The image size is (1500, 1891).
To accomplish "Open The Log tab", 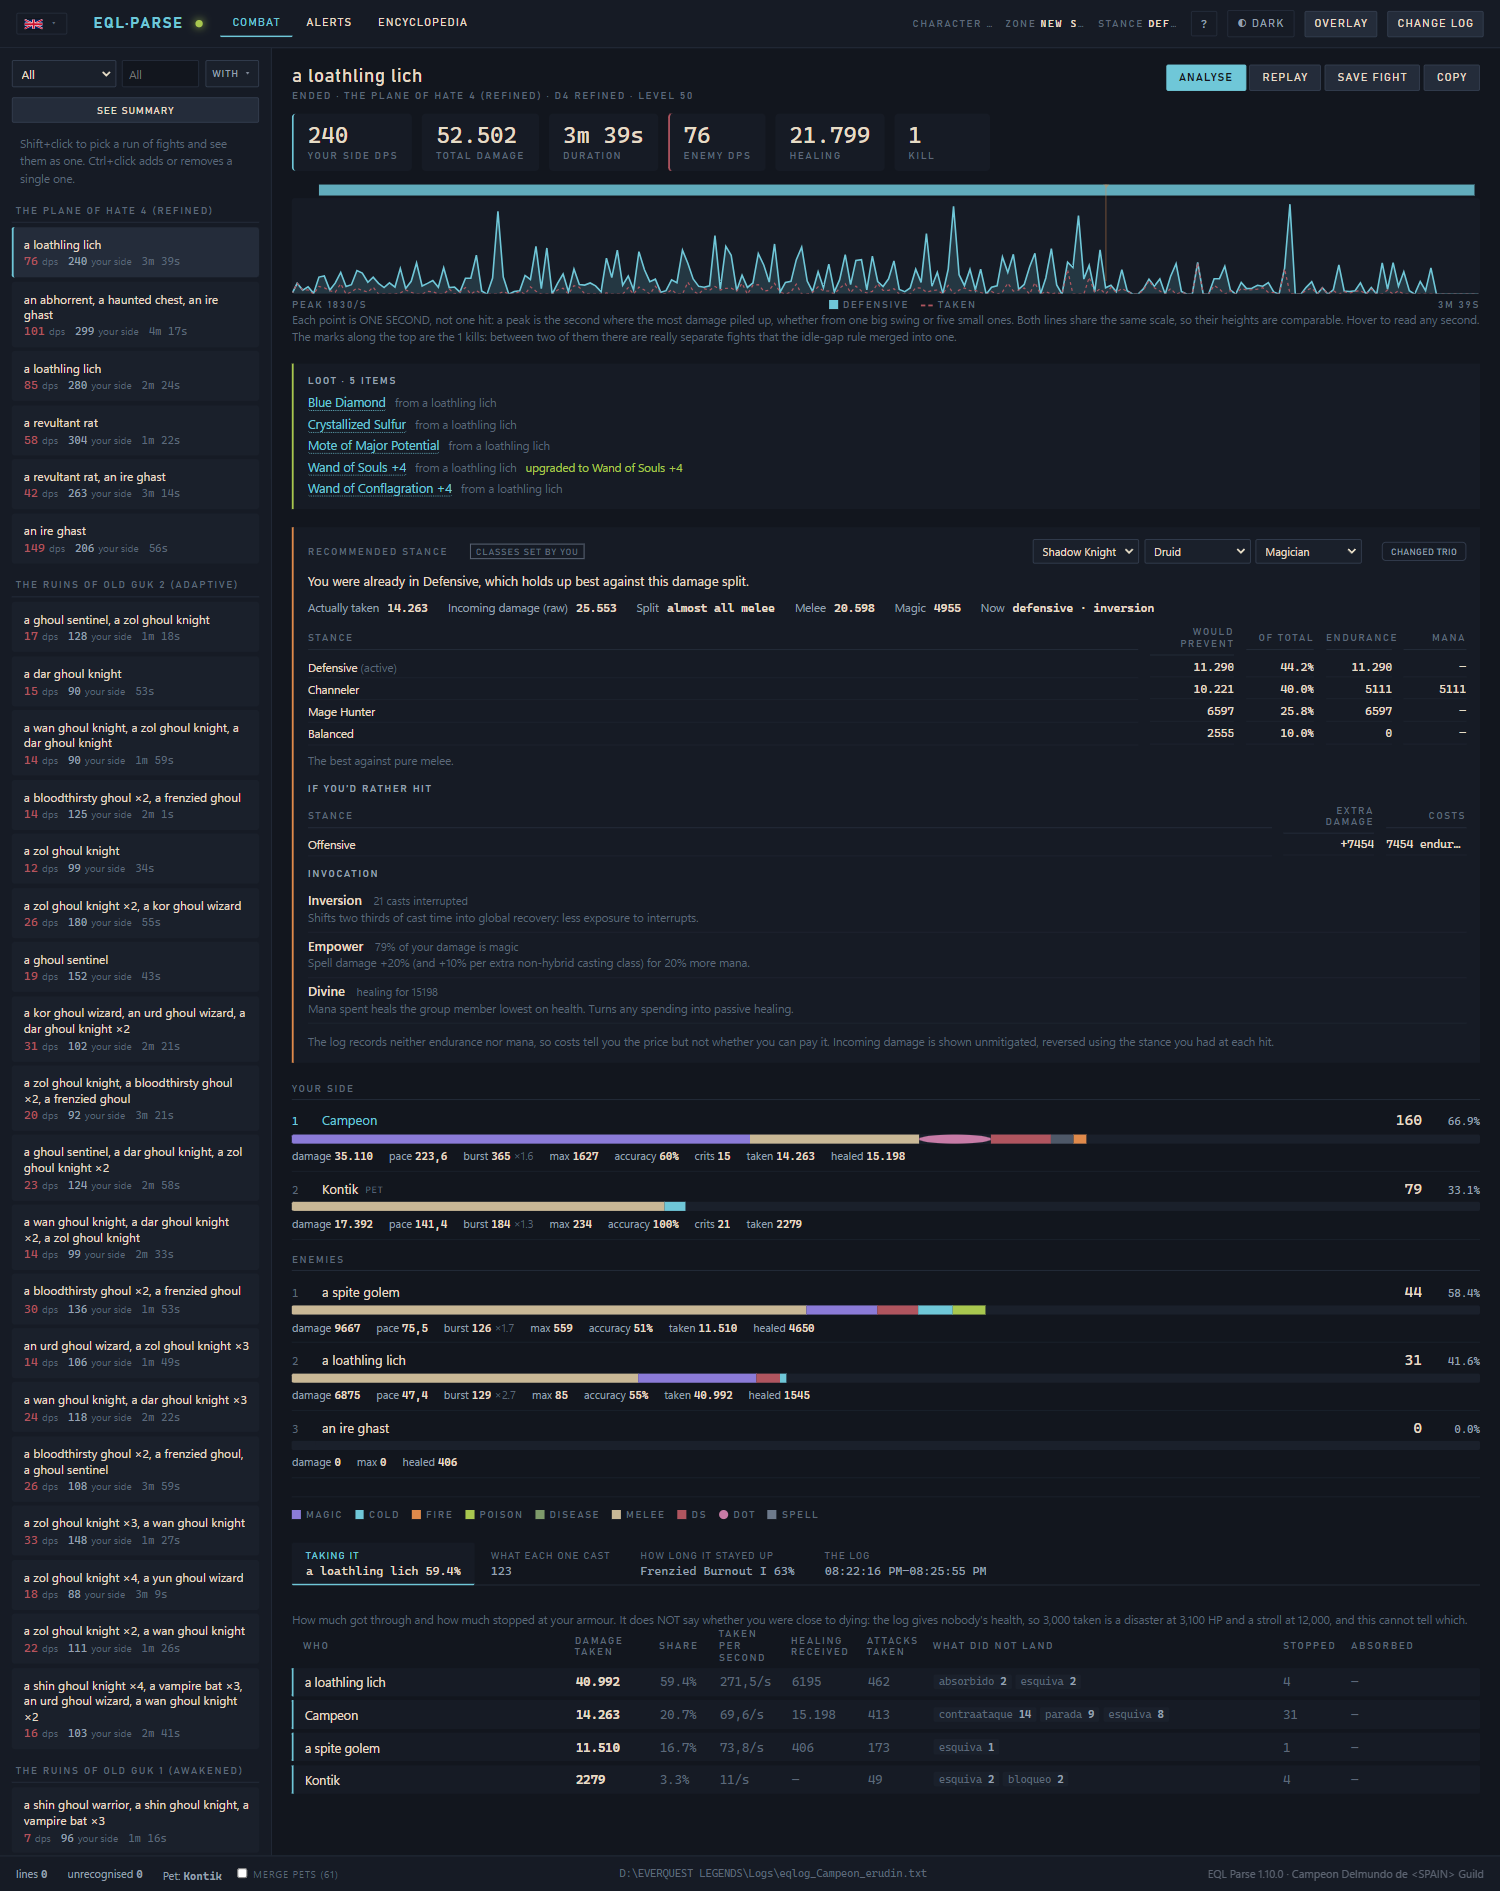I will coord(905,1563).
